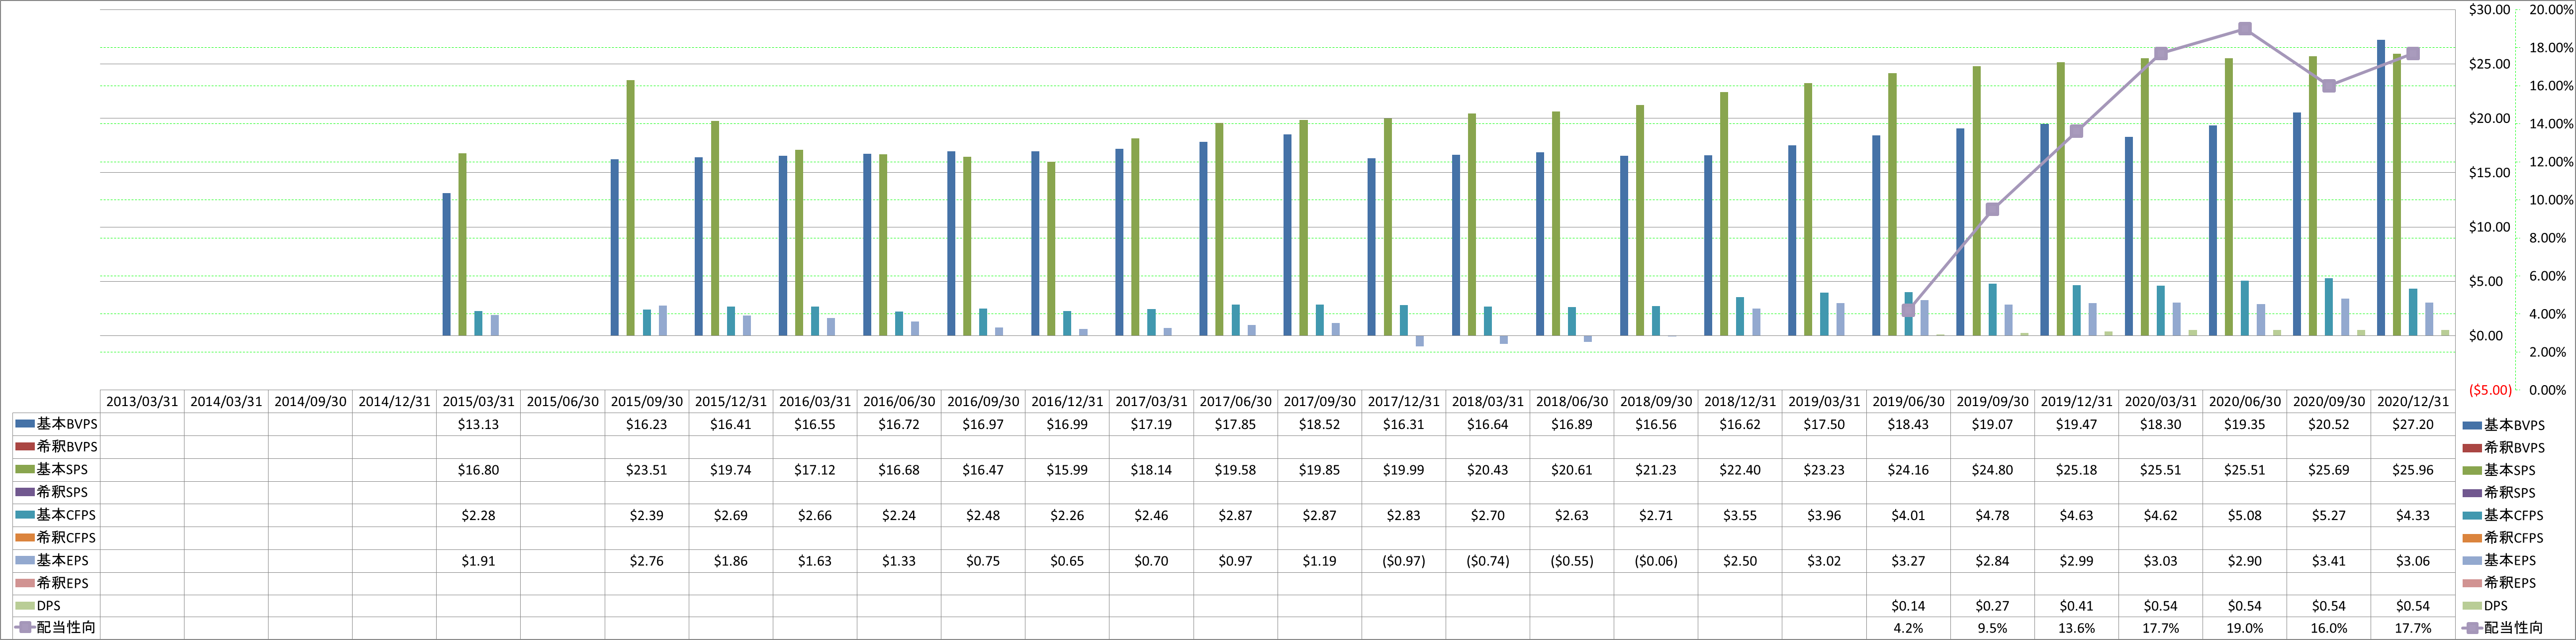
Task: Select the 19.0% 配当性向 cell
Action: tap(2244, 628)
